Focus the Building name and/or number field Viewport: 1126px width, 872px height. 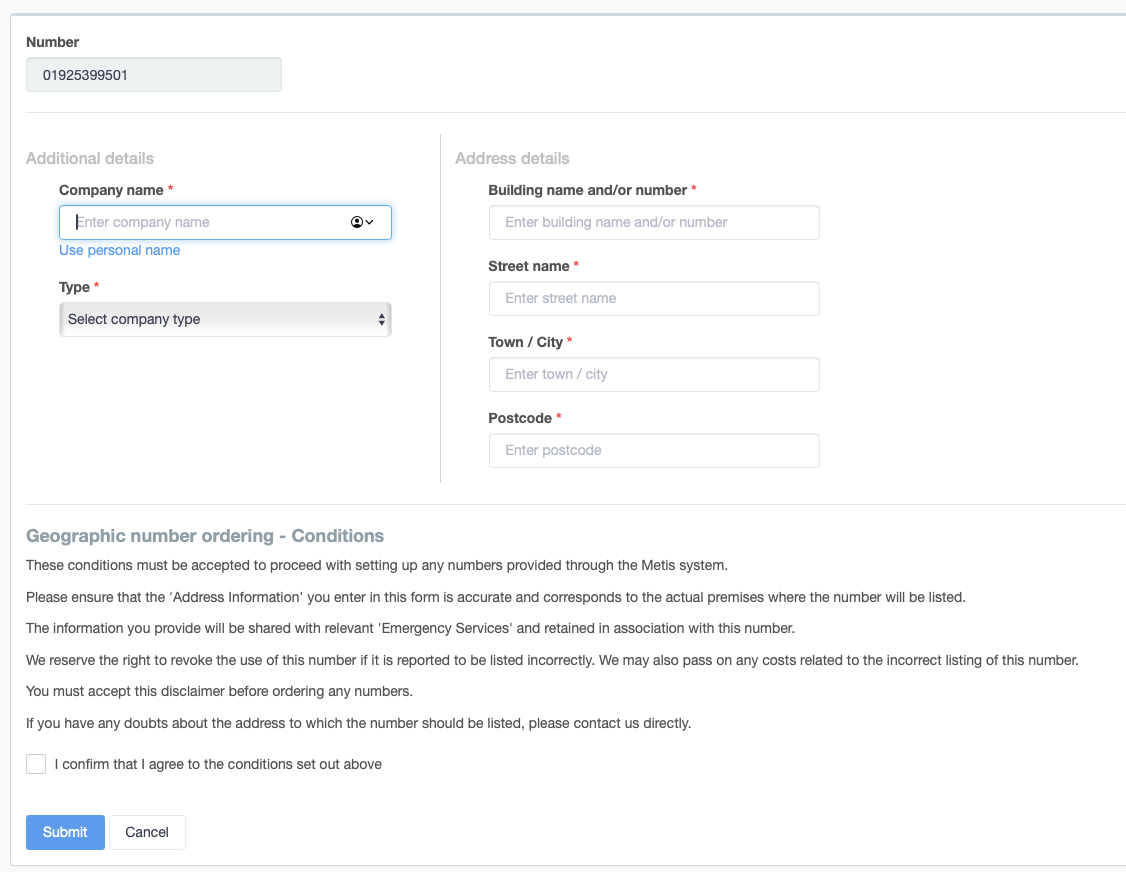pyautogui.click(x=654, y=223)
